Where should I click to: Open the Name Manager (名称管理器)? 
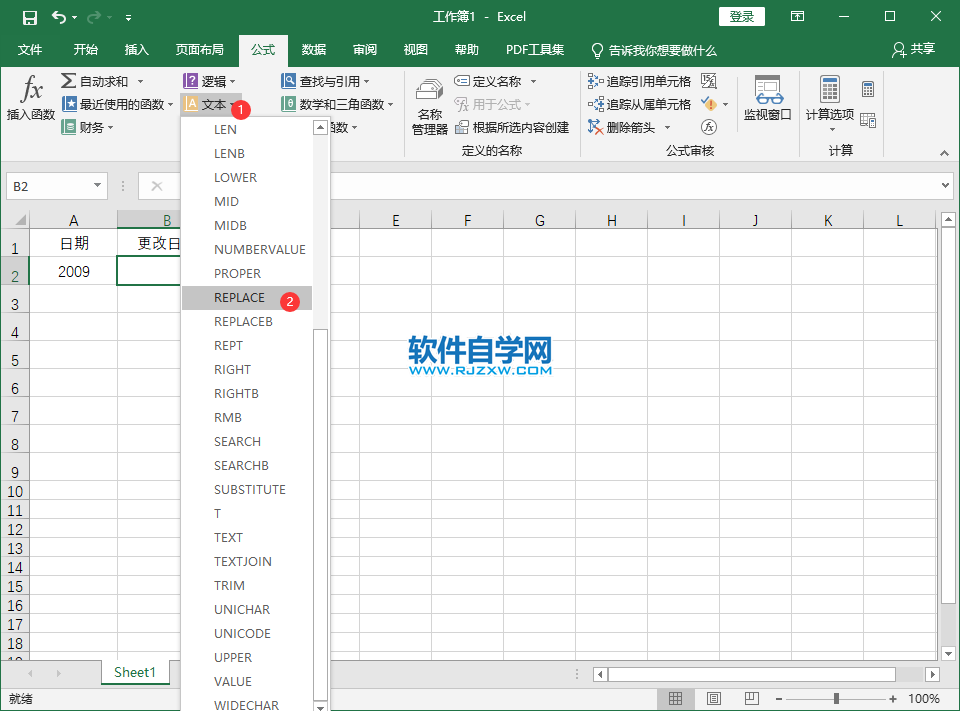click(429, 105)
